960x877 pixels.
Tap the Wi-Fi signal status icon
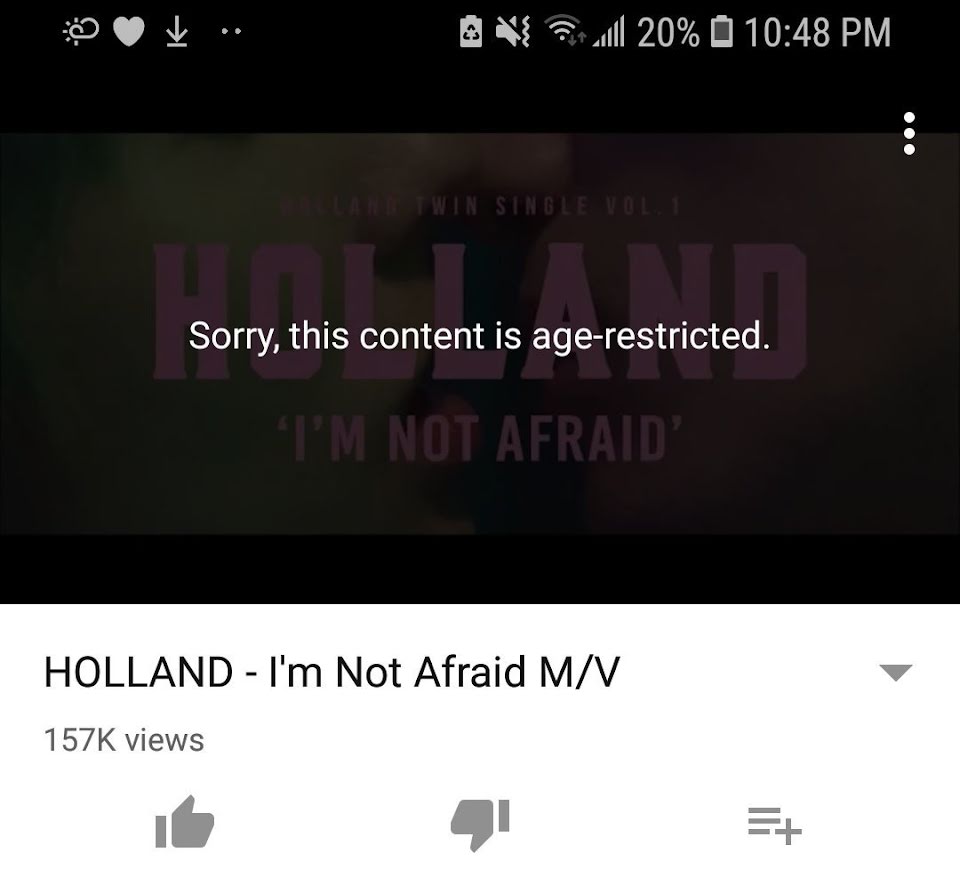pyautogui.click(x=561, y=31)
